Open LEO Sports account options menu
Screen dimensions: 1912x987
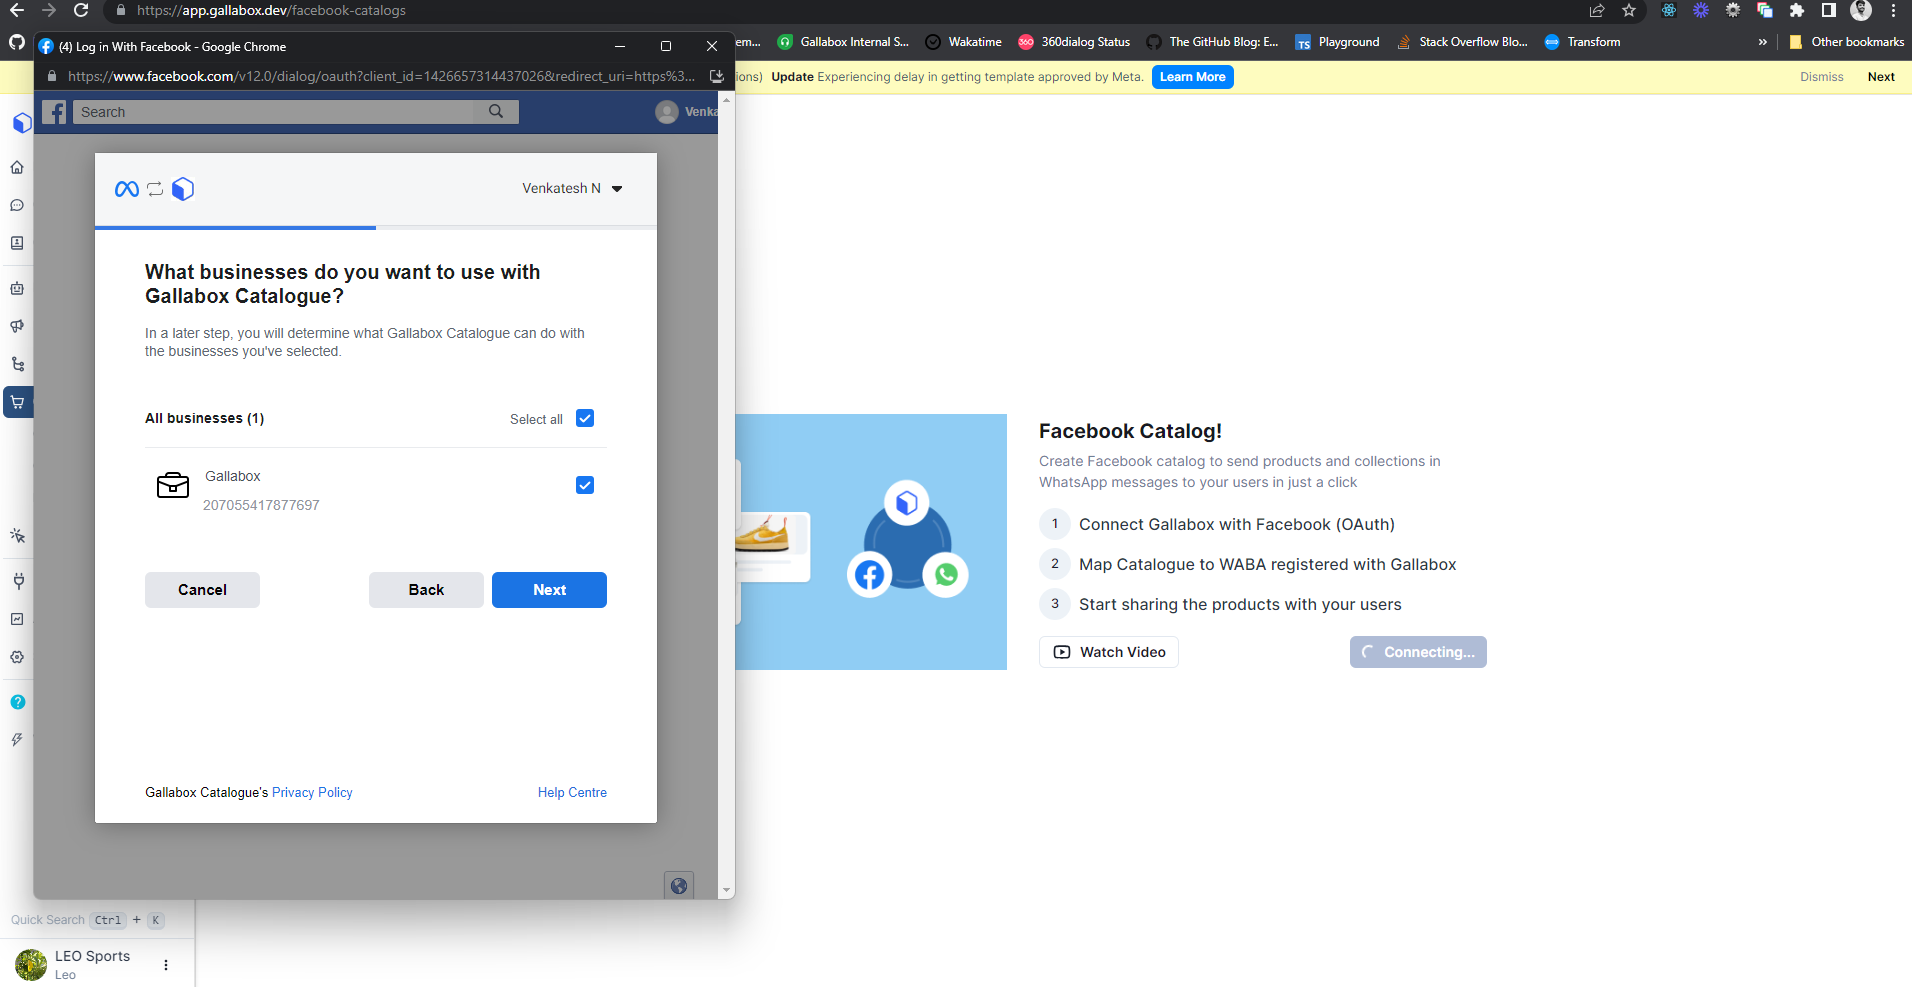coord(166,965)
